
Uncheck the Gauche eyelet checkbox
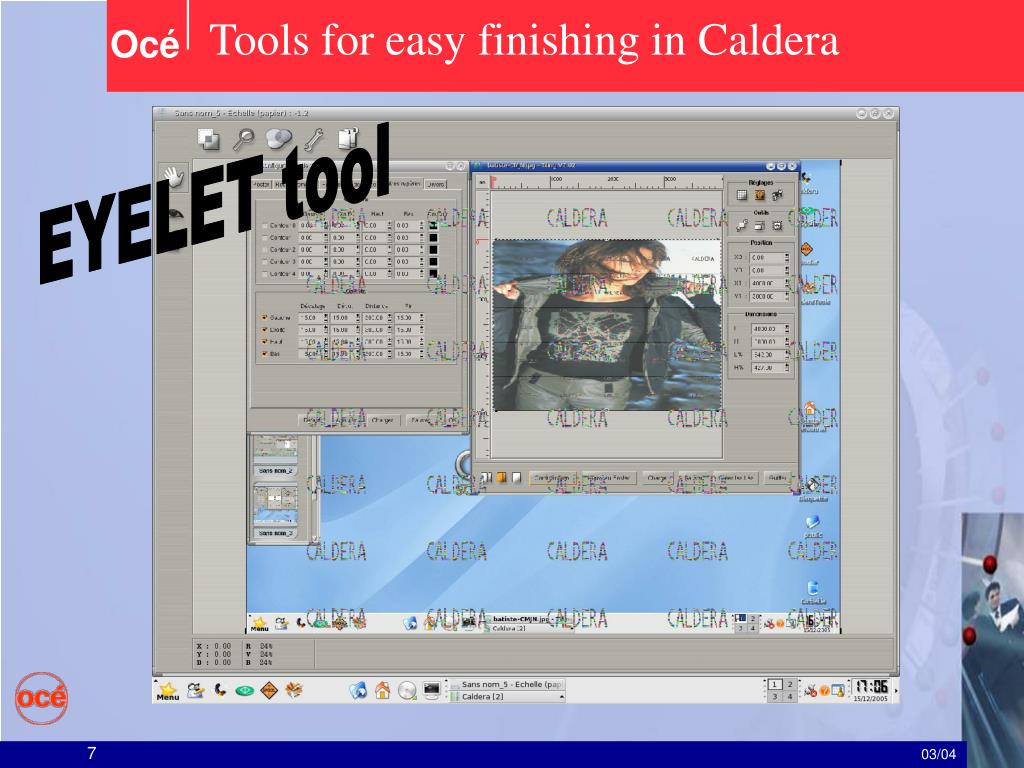click(264, 318)
